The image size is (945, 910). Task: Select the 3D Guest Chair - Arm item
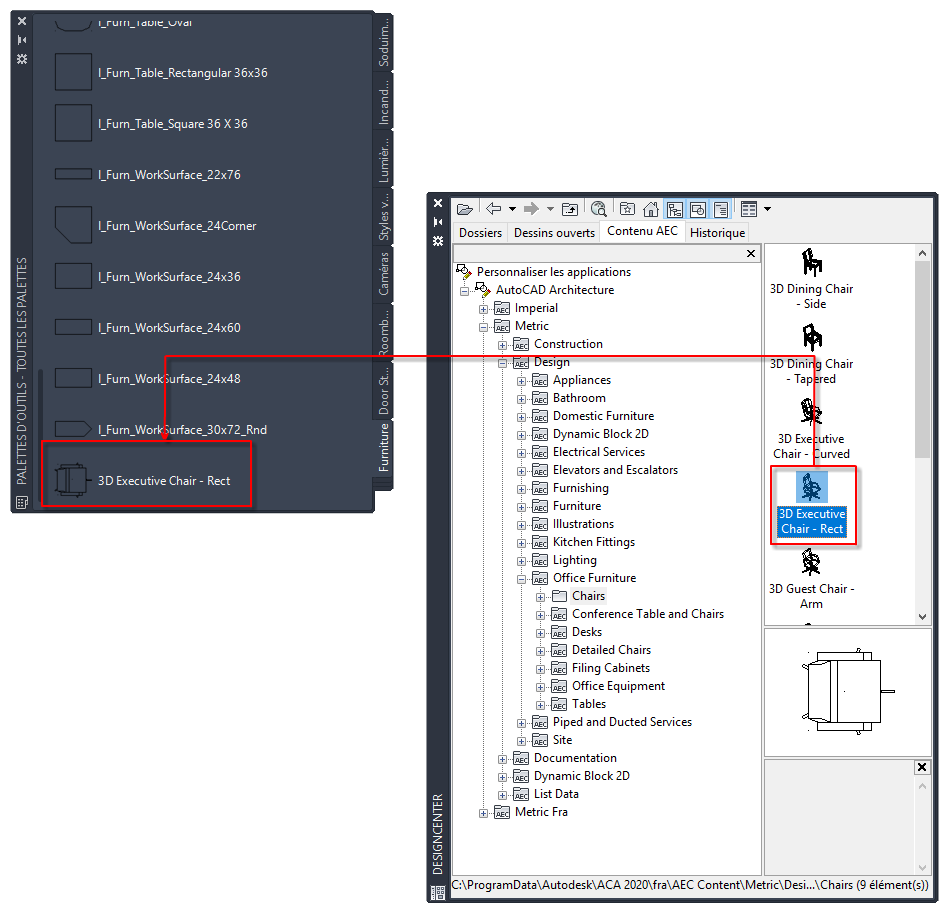pyautogui.click(x=811, y=579)
